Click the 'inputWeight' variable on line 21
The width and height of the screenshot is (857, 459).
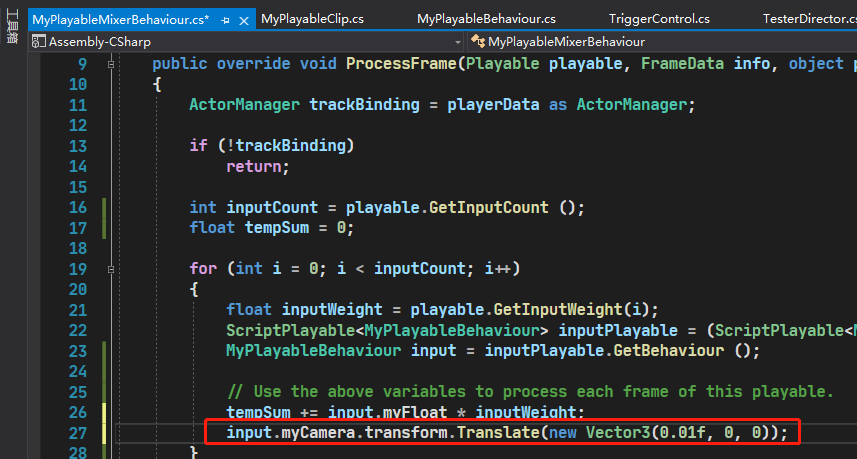[332, 310]
